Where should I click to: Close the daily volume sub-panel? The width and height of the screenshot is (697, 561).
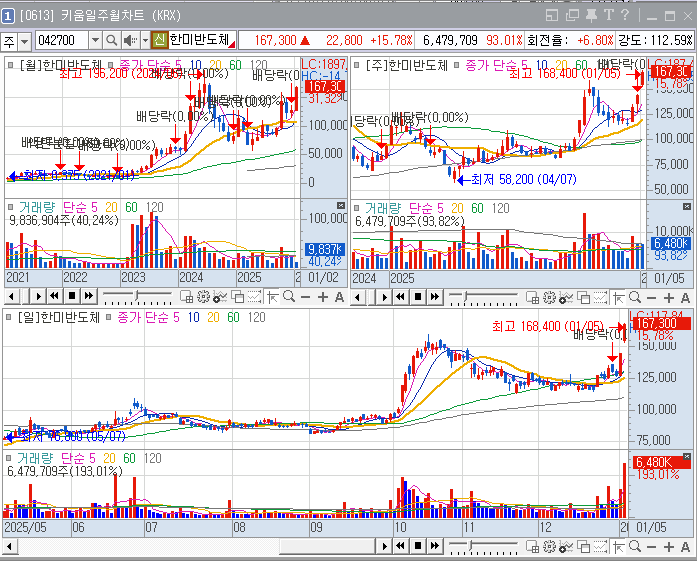(x=687, y=457)
